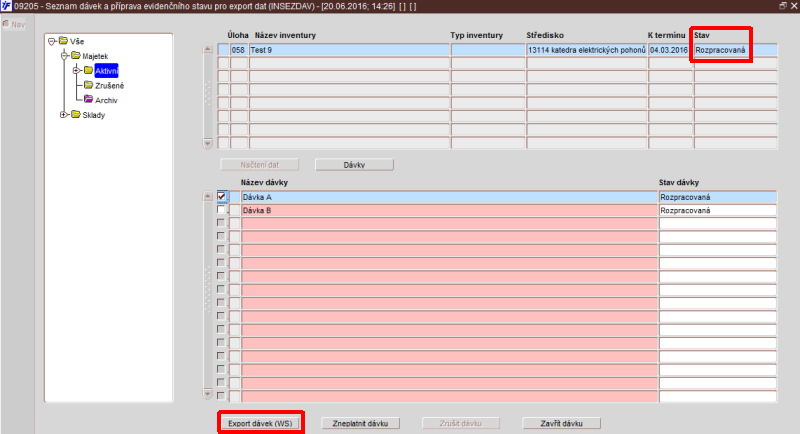Click the Načtení dat button
This screenshot has height=434, width=800.
click(260, 165)
